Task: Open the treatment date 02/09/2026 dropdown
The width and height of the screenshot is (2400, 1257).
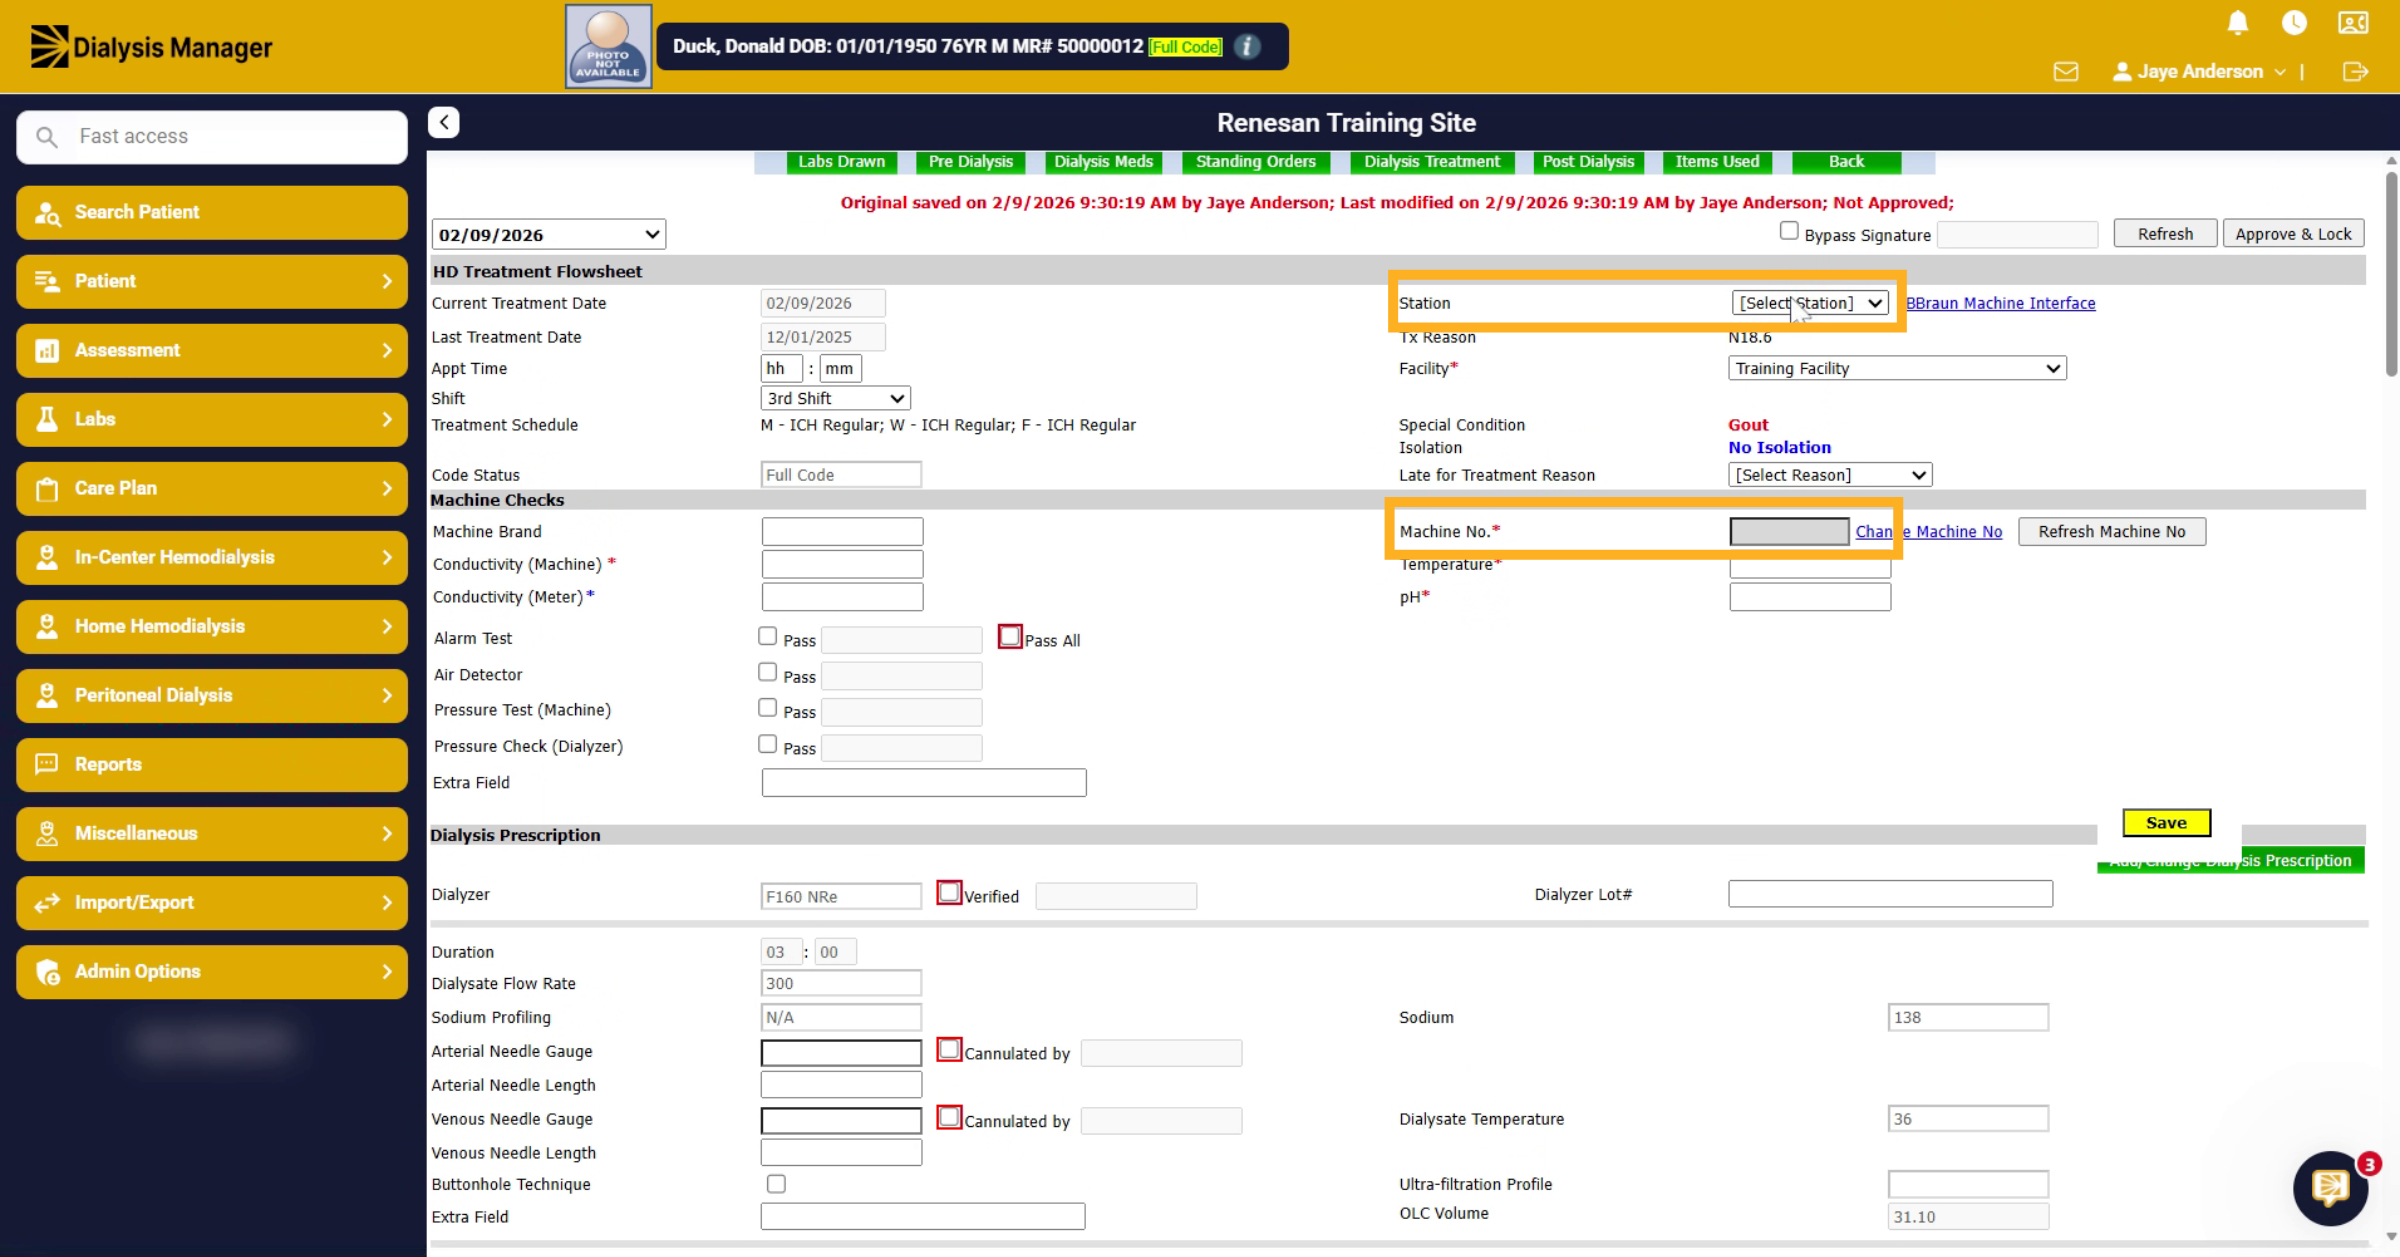Action: click(x=548, y=234)
